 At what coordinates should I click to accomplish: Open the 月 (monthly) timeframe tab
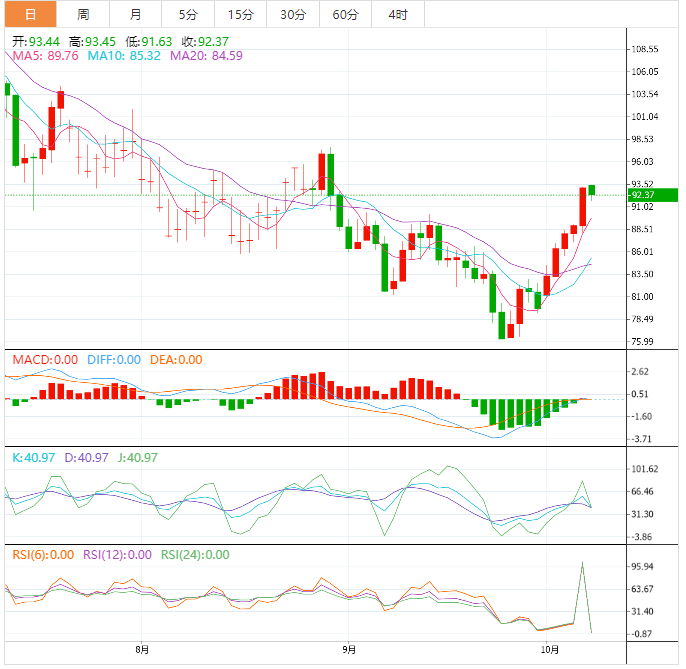tap(135, 14)
